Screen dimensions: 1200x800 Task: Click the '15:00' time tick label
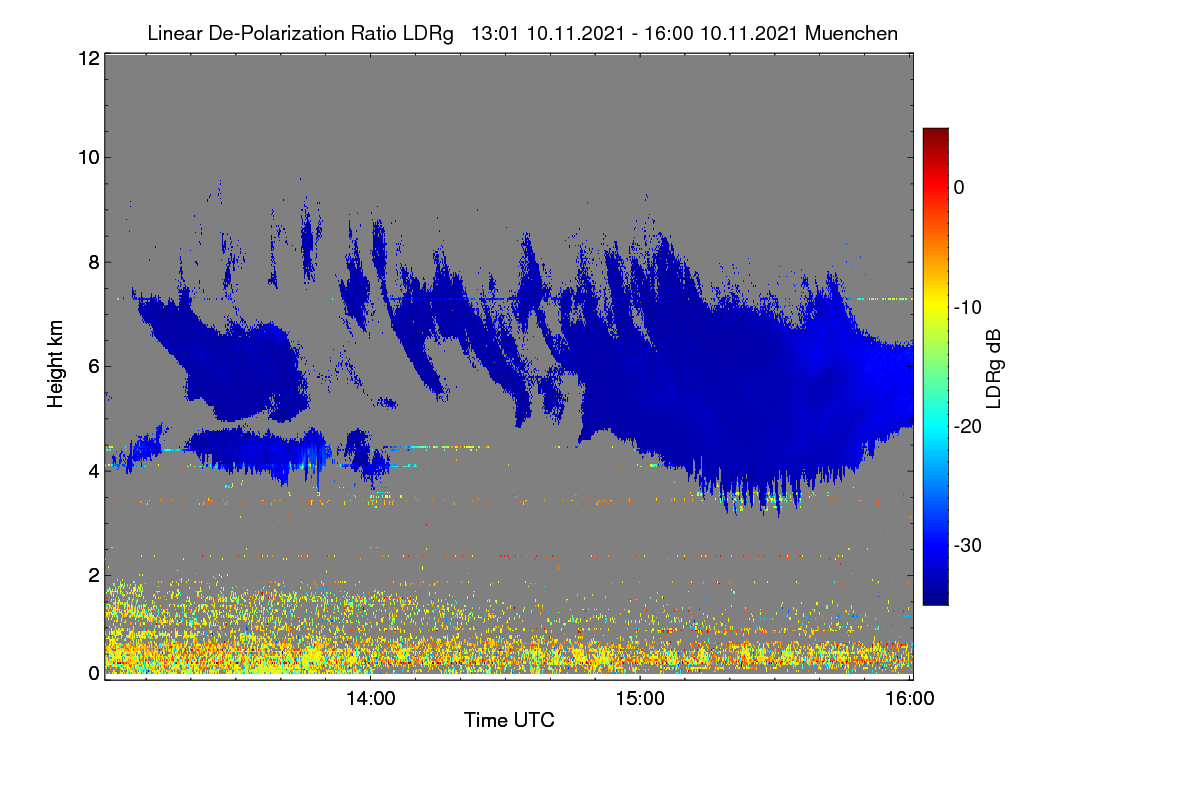pos(640,699)
